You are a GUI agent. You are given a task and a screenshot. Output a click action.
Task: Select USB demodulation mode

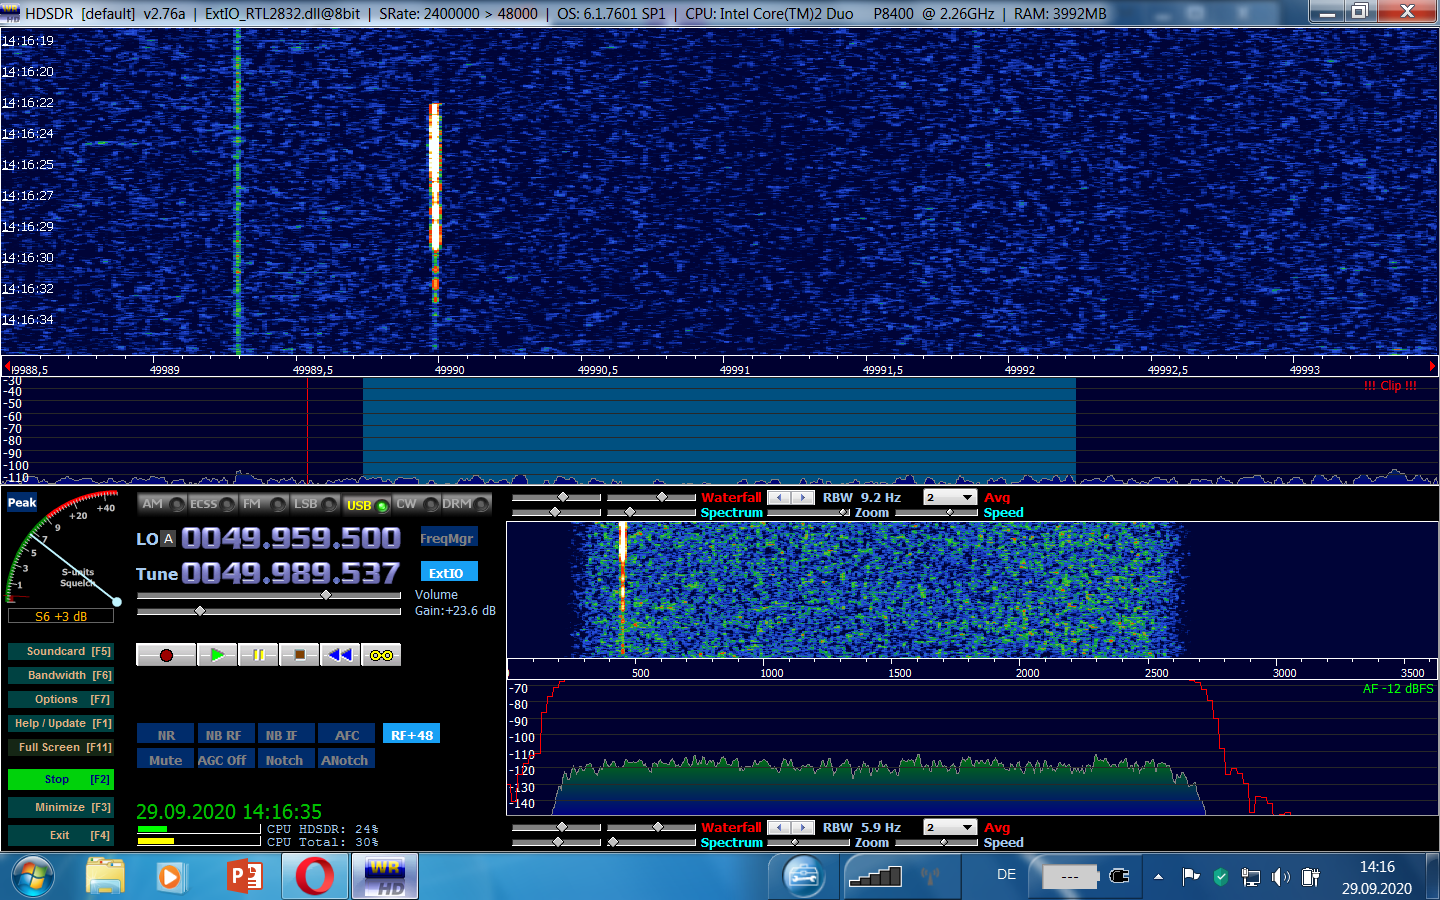point(366,505)
